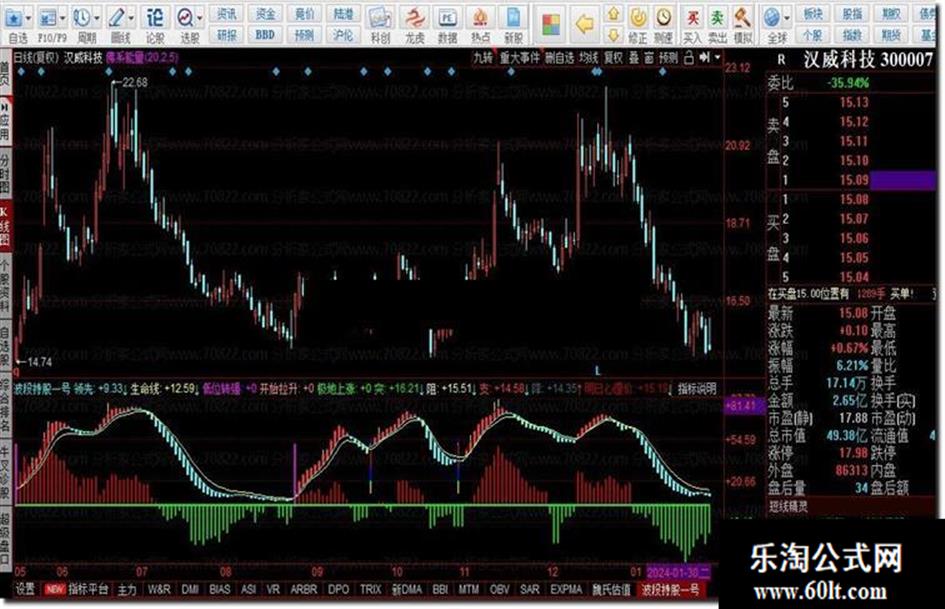Viewport: 945px width, 609px height.
Task: Click the arrow-to-bar icon beside the padlock
Action: 704,58
